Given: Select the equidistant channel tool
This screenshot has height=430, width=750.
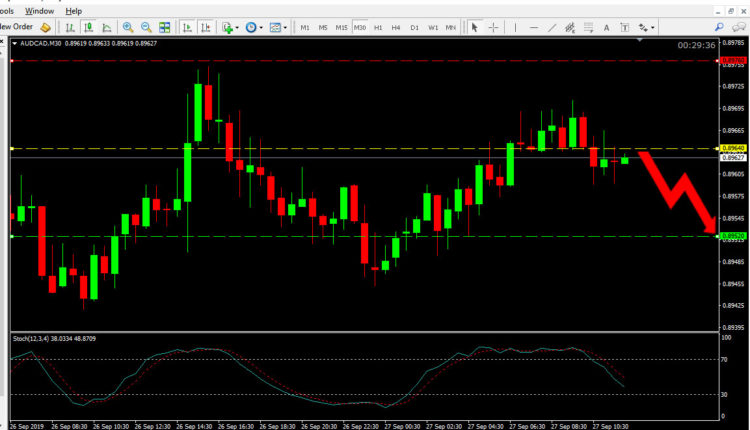Looking at the screenshot, I should tap(570, 28).
